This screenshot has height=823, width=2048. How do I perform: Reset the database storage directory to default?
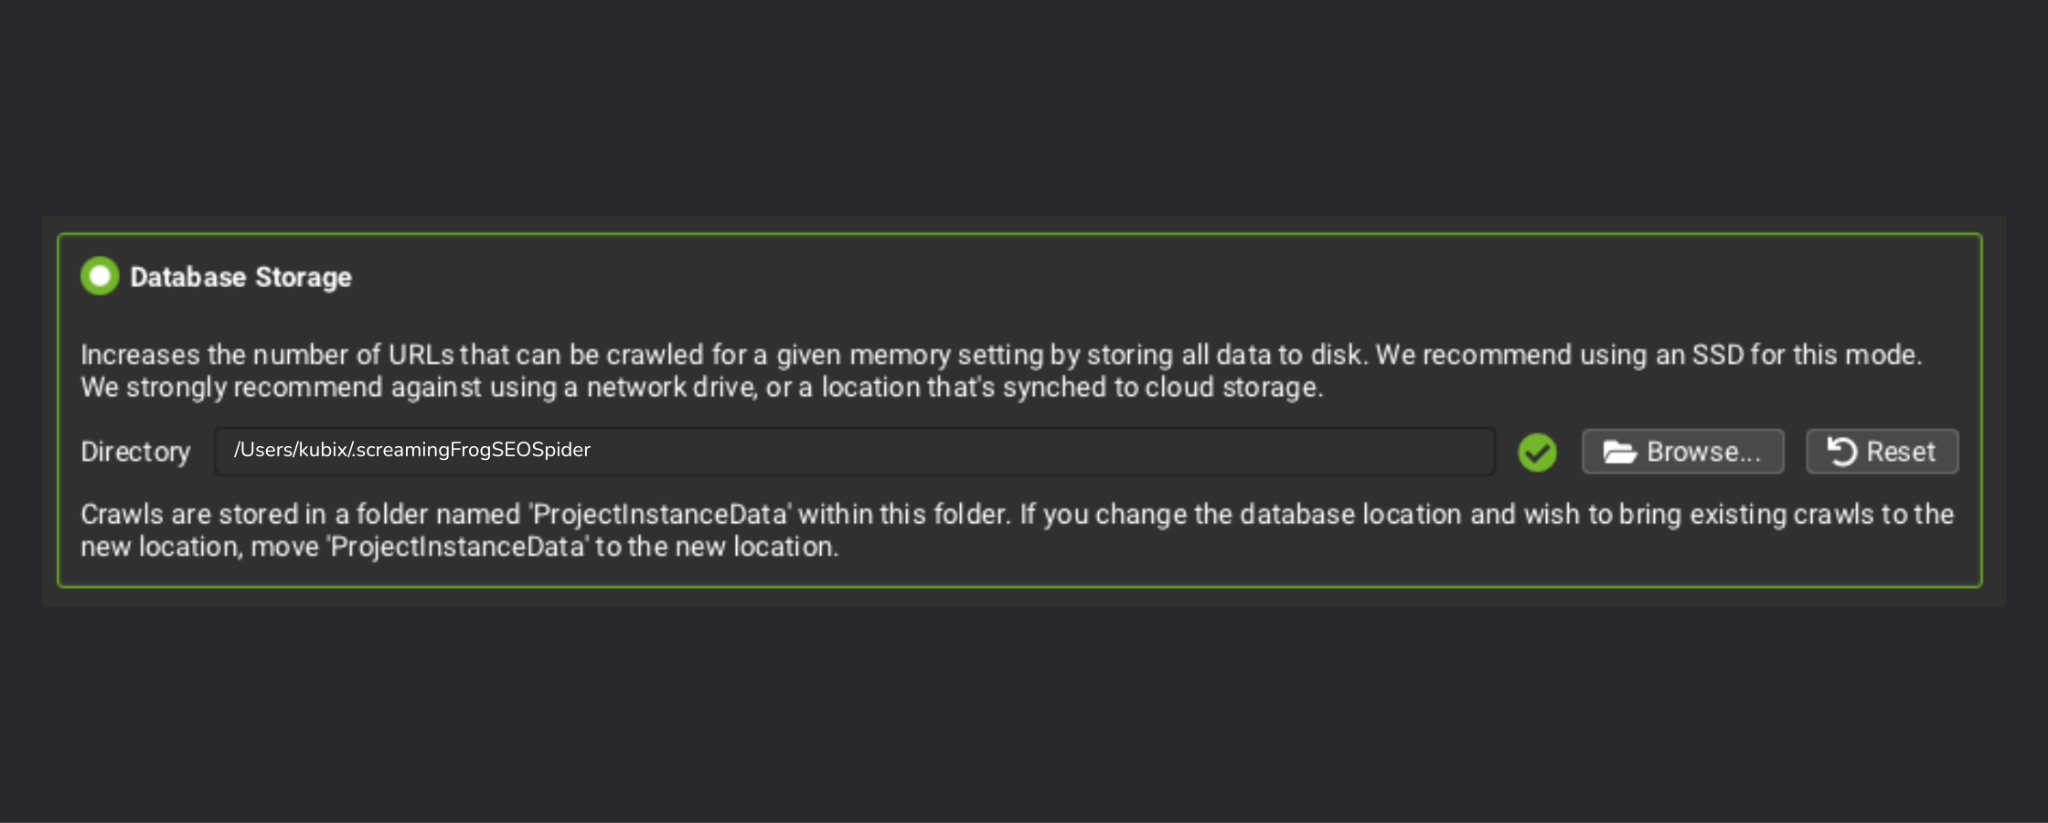tap(1881, 451)
